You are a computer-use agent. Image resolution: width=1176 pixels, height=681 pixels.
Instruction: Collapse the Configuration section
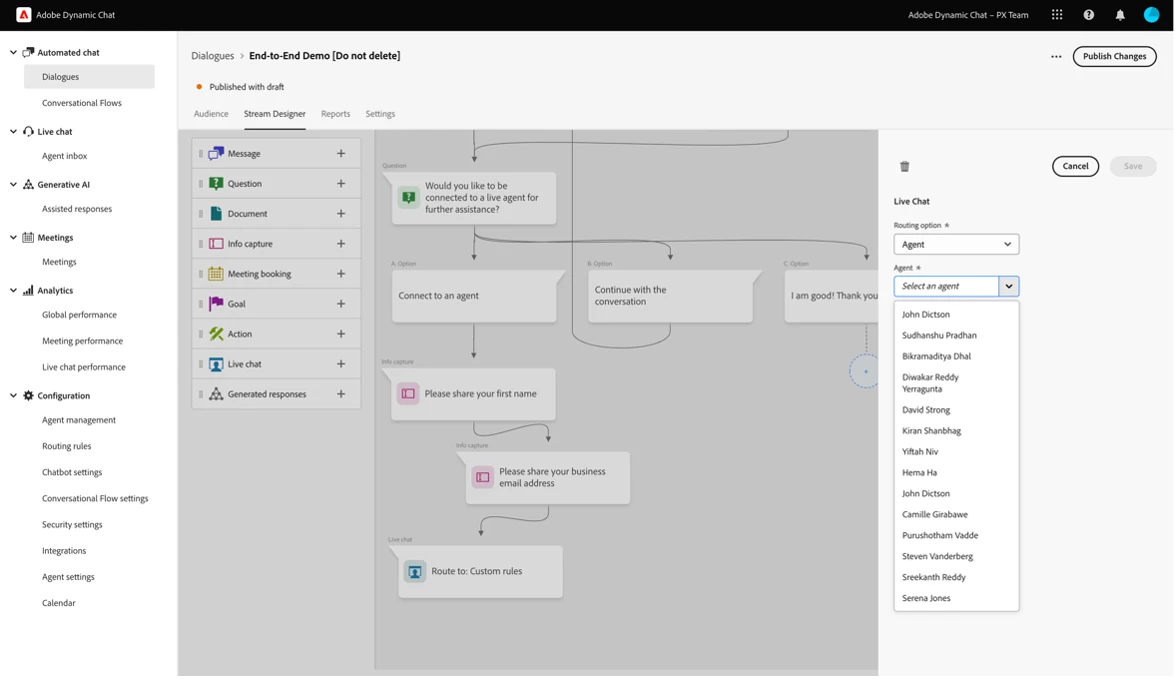tap(14, 395)
